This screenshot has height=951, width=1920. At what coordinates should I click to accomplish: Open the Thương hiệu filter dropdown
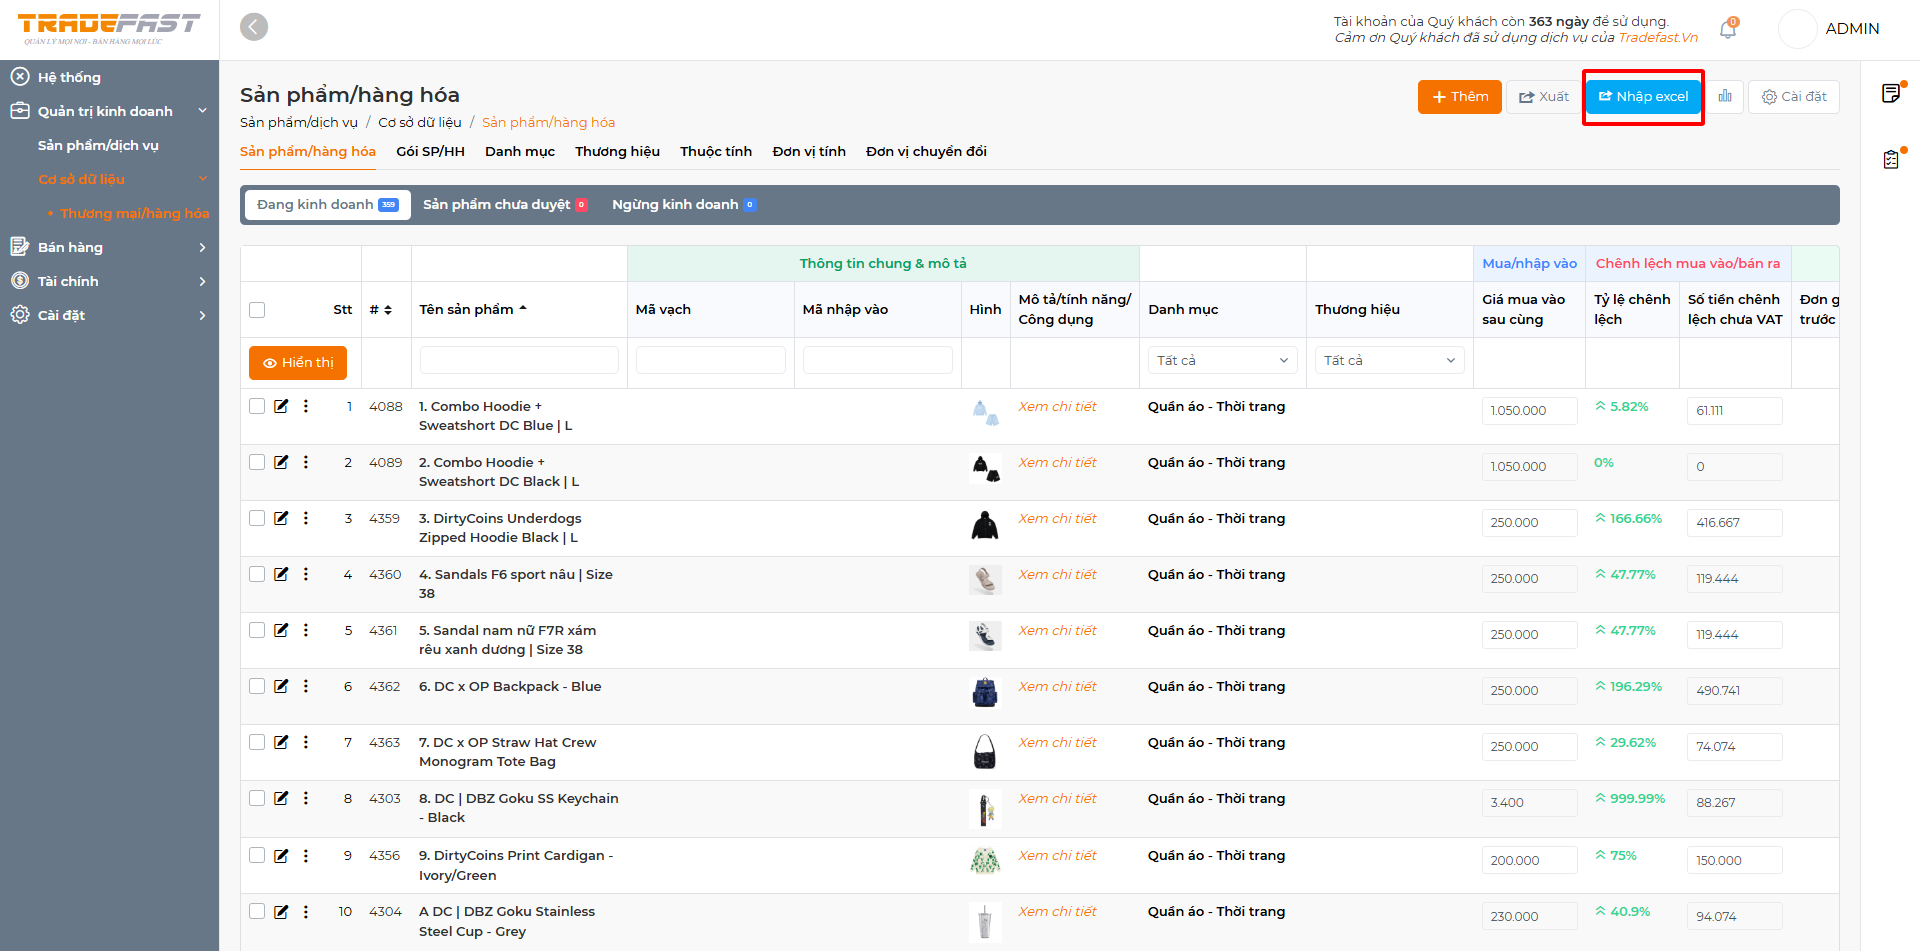pos(1389,360)
